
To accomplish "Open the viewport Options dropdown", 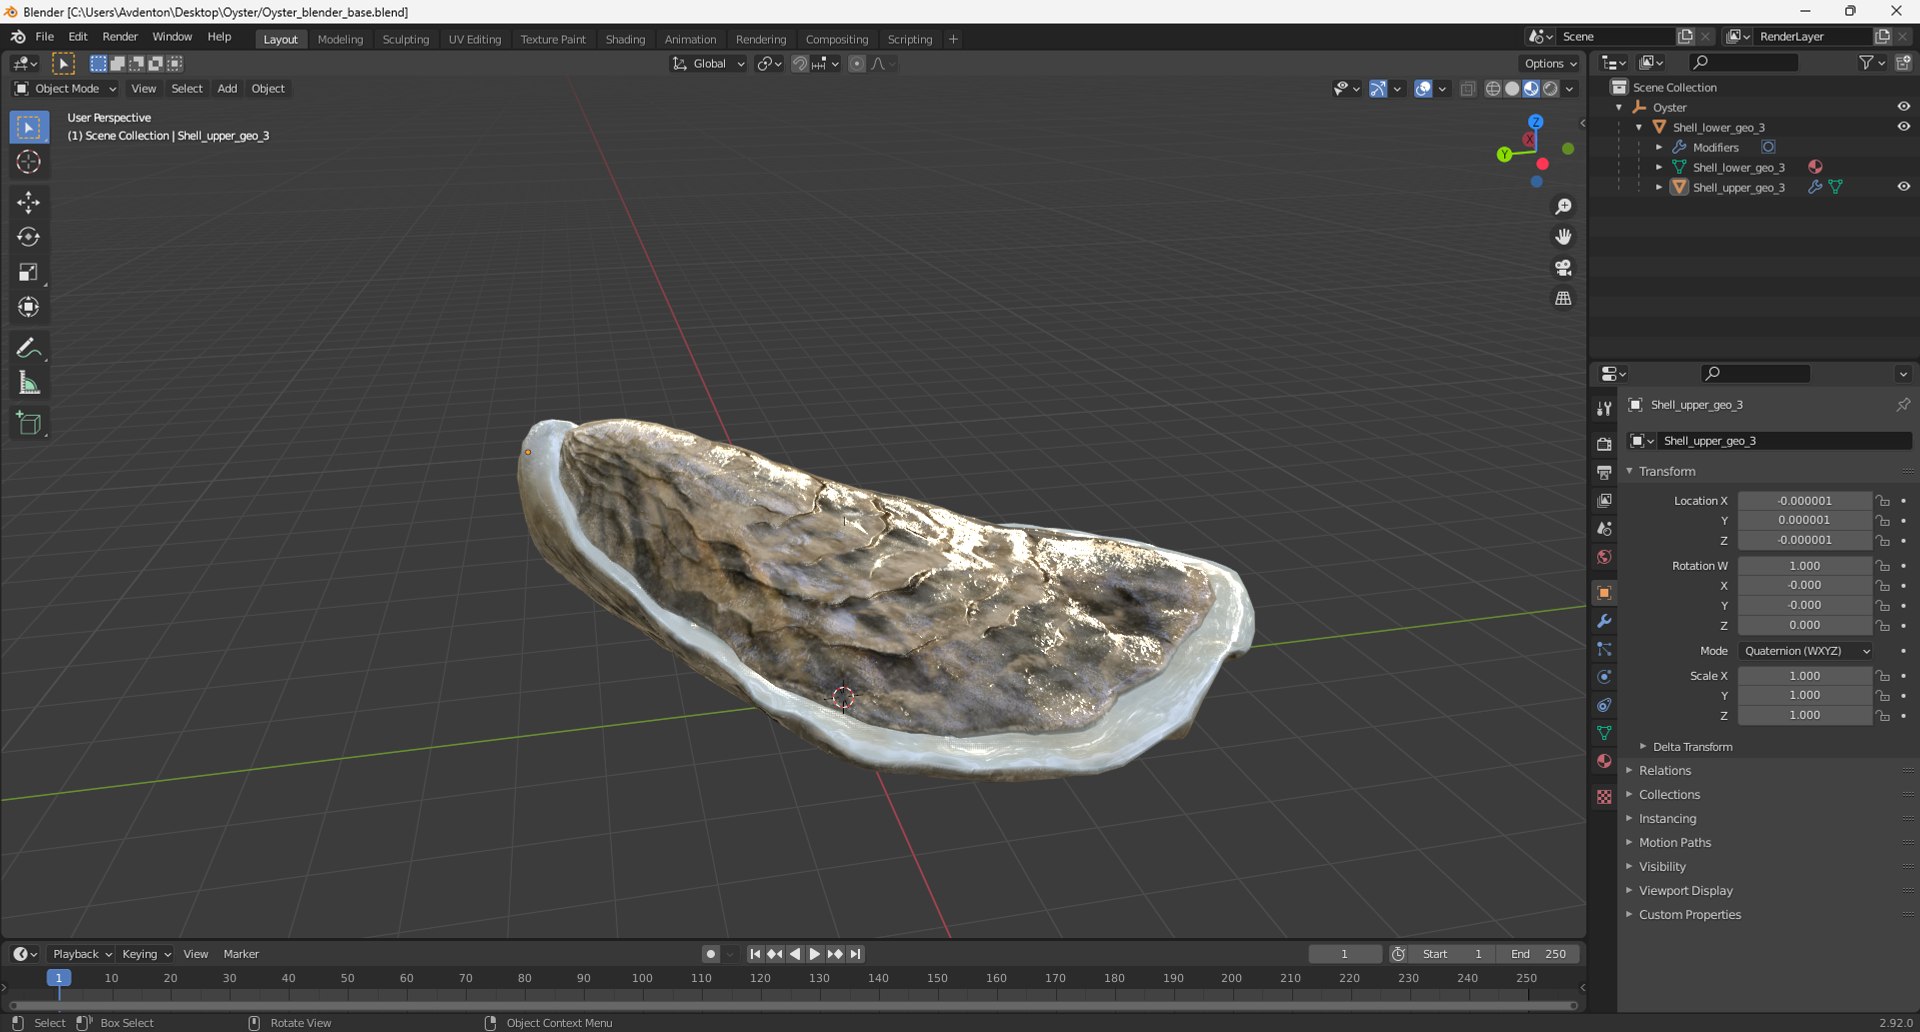I will (x=1550, y=64).
